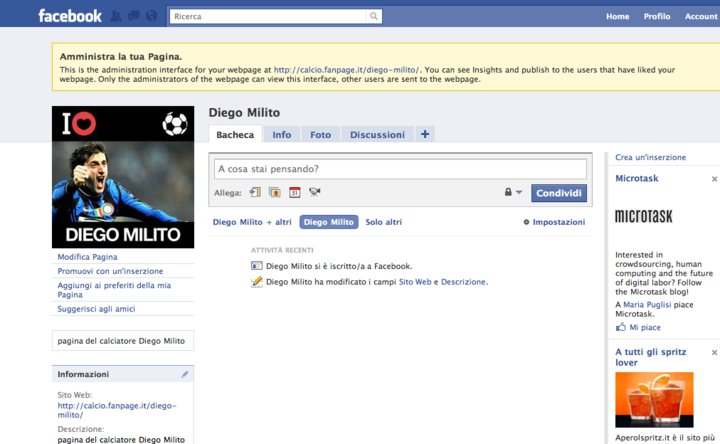
Task: Click the Impostazioni gear icon
Action: click(x=526, y=222)
